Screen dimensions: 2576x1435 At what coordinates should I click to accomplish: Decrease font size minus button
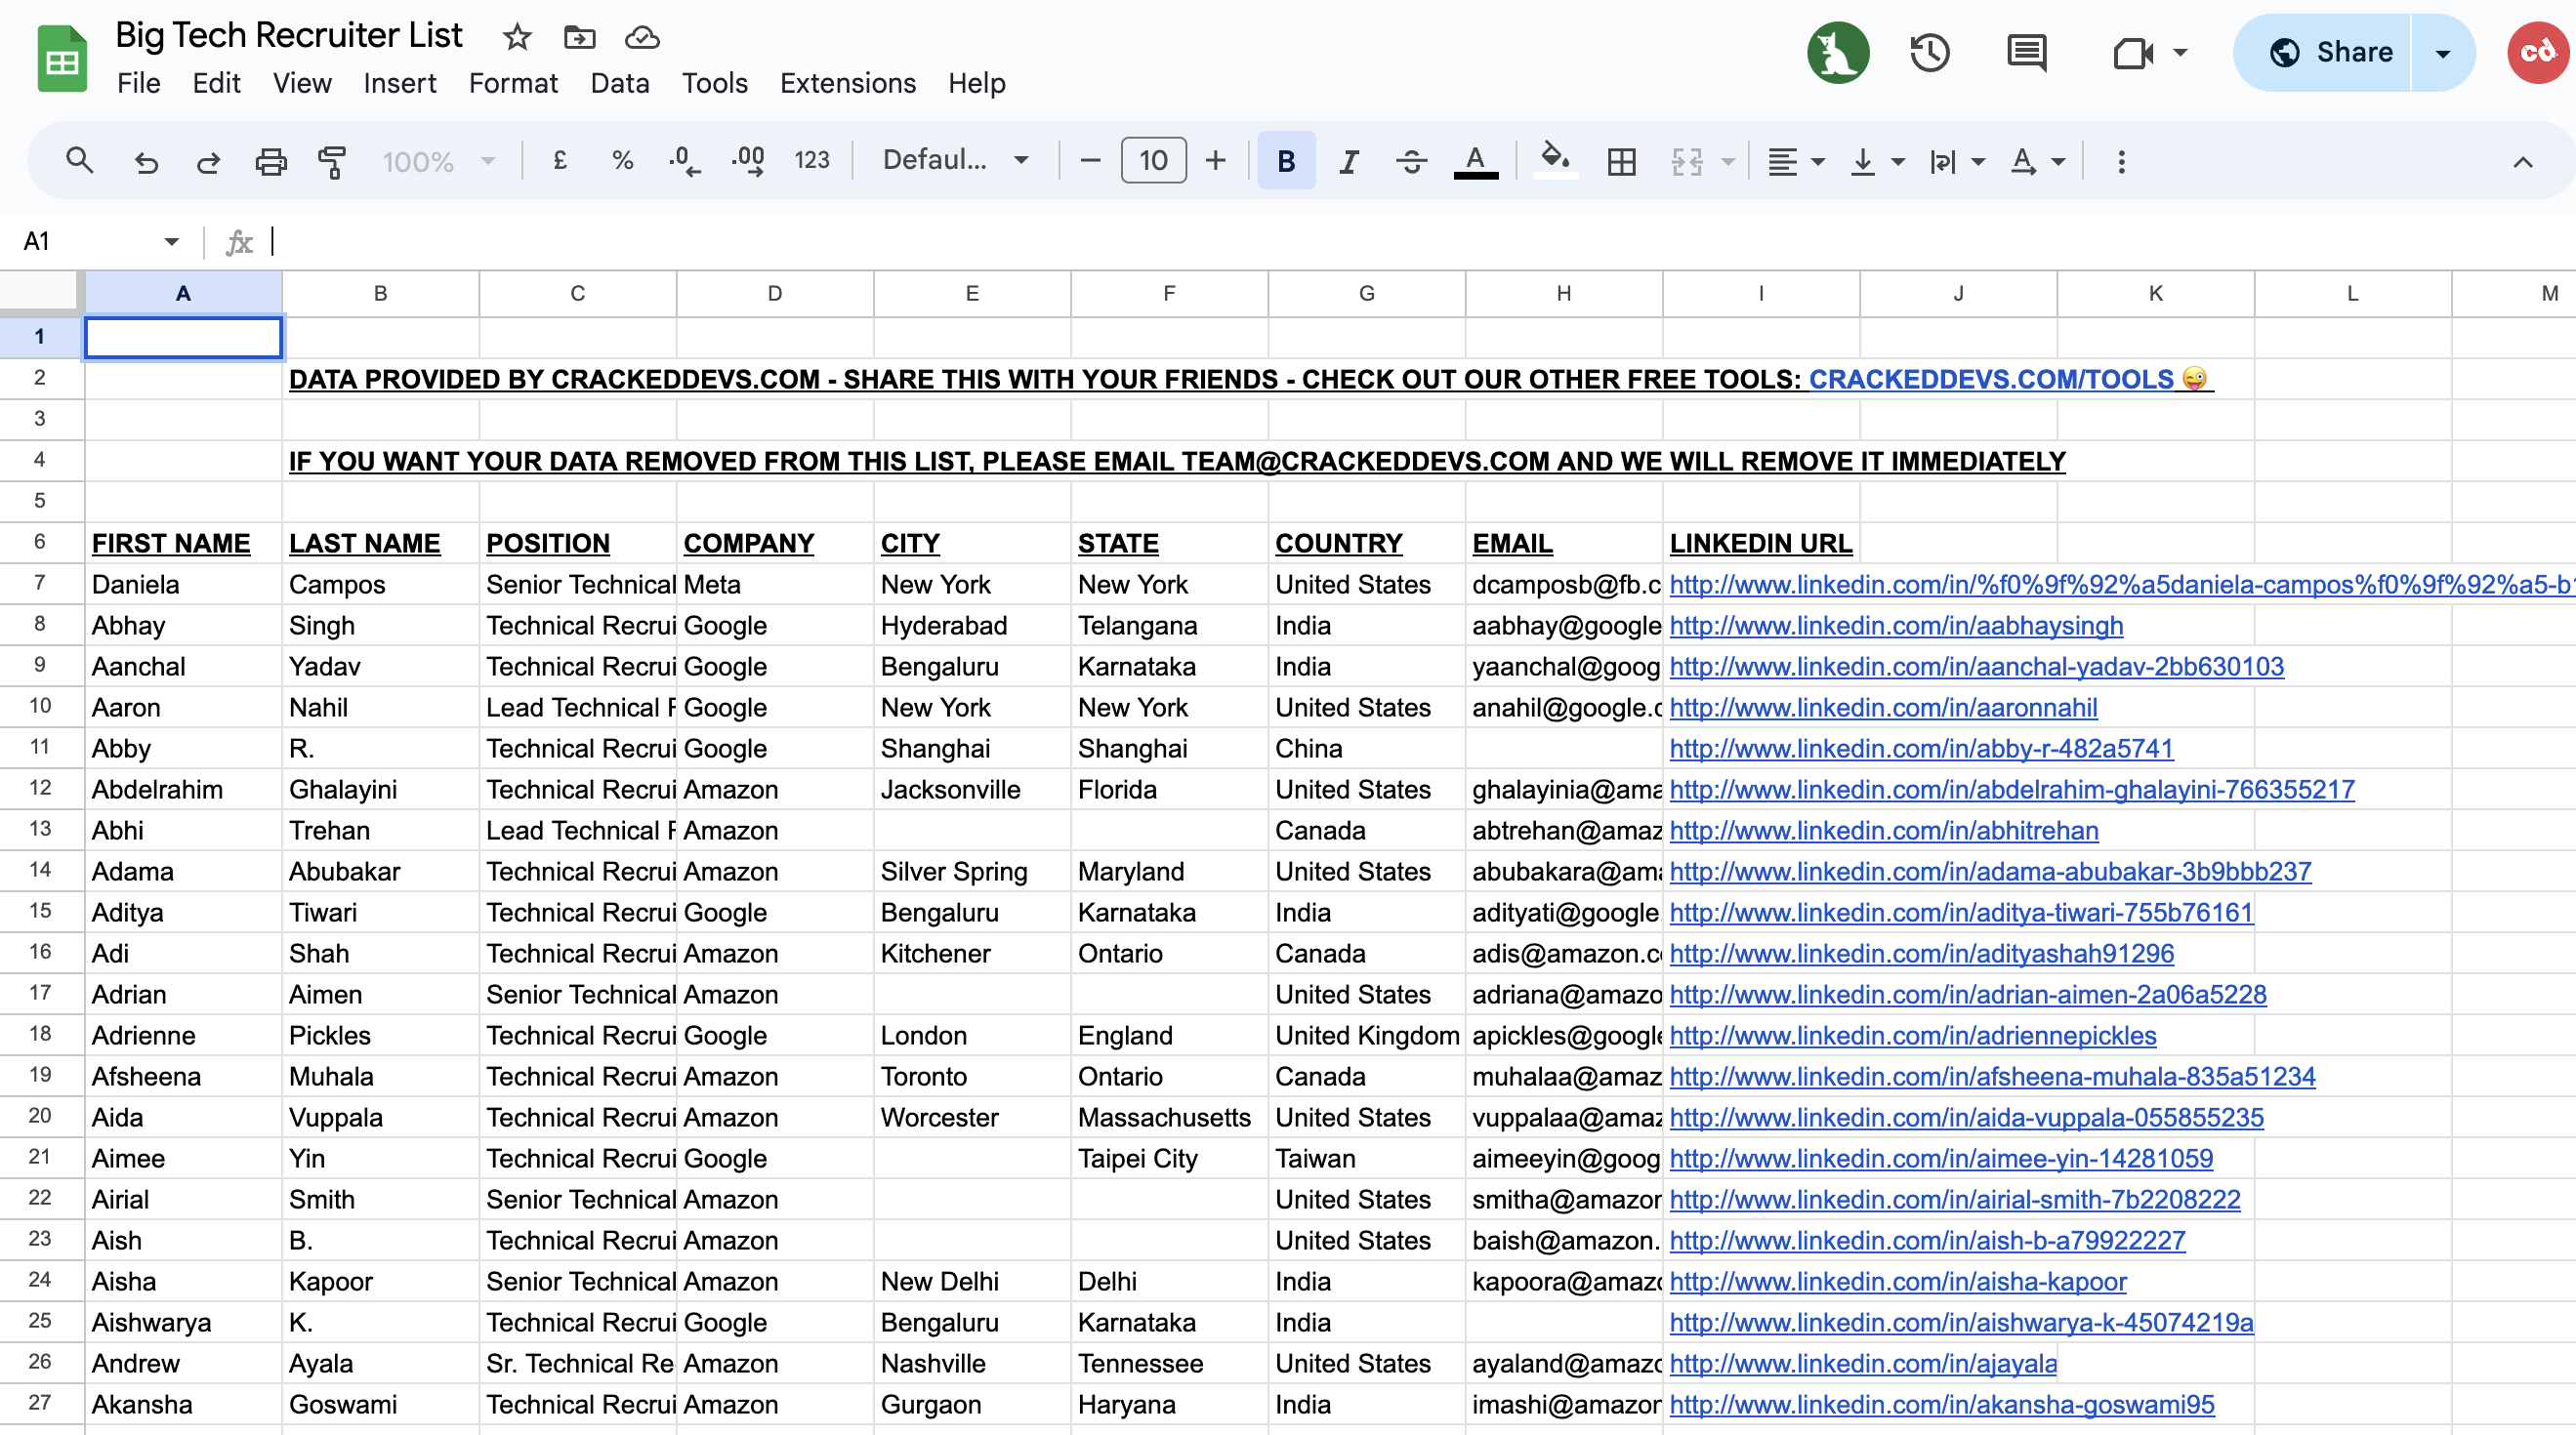tap(1091, 160)
